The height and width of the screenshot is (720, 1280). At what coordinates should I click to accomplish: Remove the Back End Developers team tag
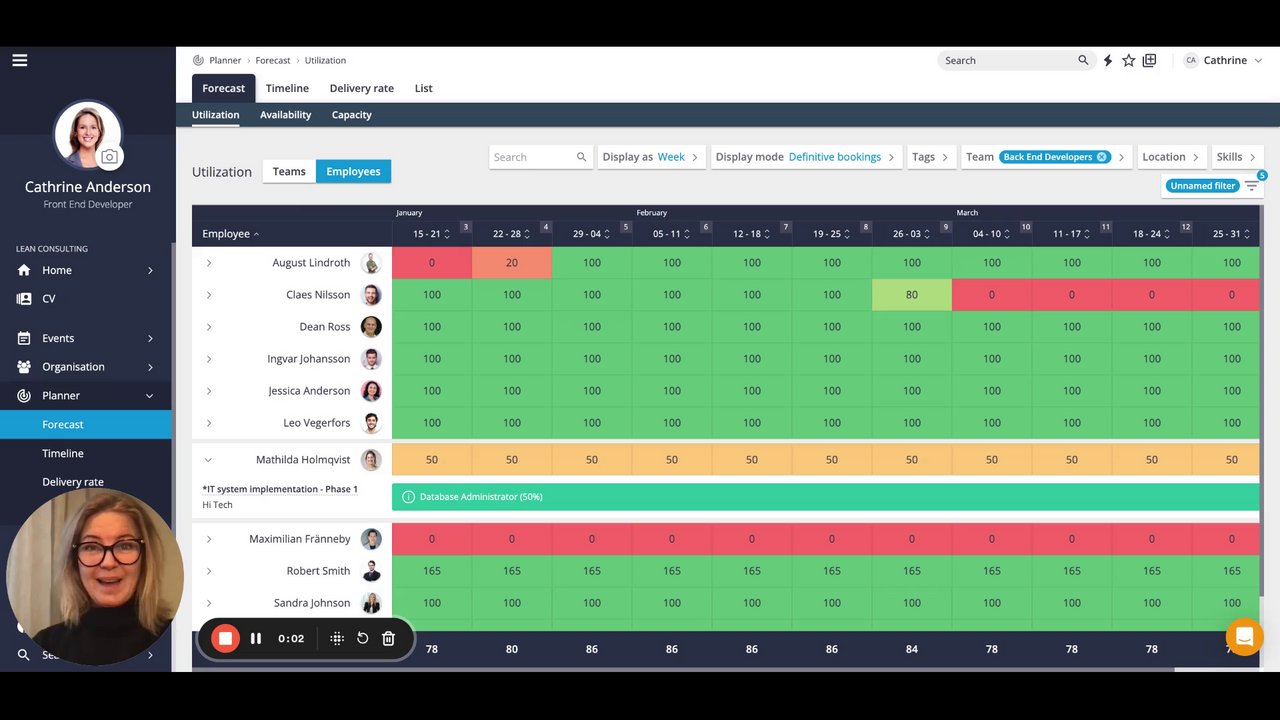pyautogui.click(x=1101, y=157)
